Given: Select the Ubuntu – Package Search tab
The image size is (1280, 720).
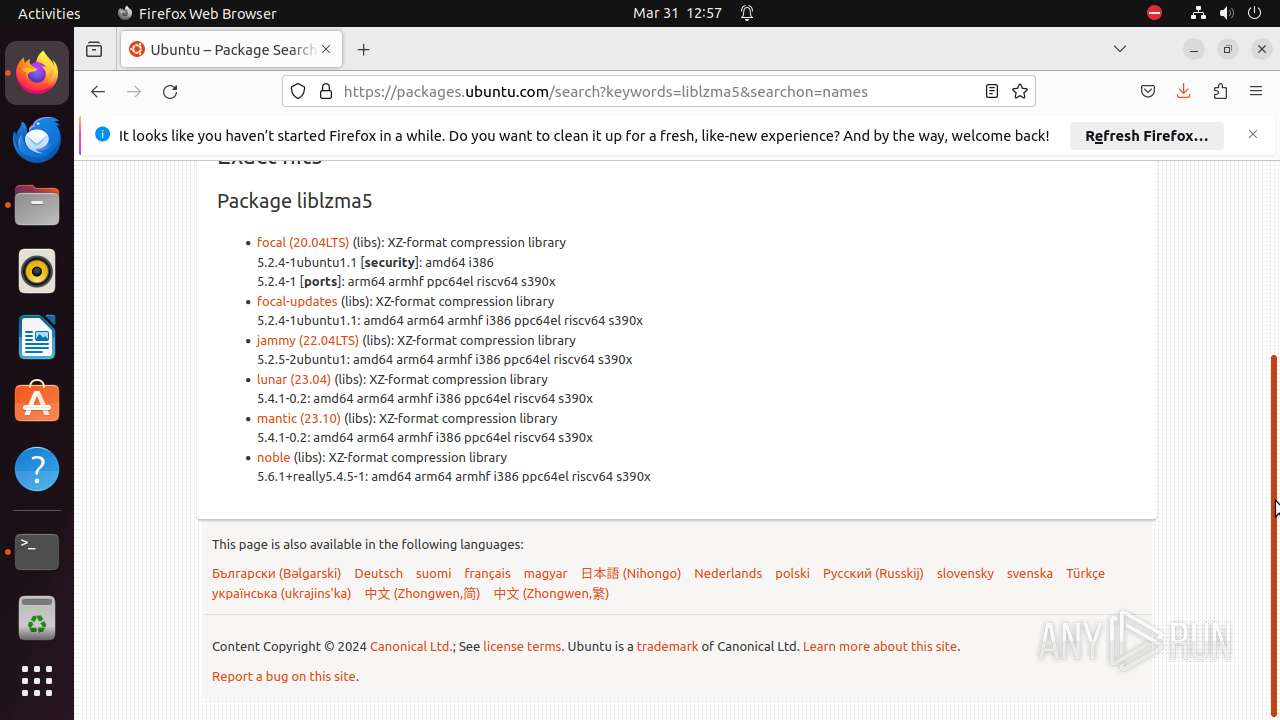Looking at the screenshot, I should coord(231,49).
